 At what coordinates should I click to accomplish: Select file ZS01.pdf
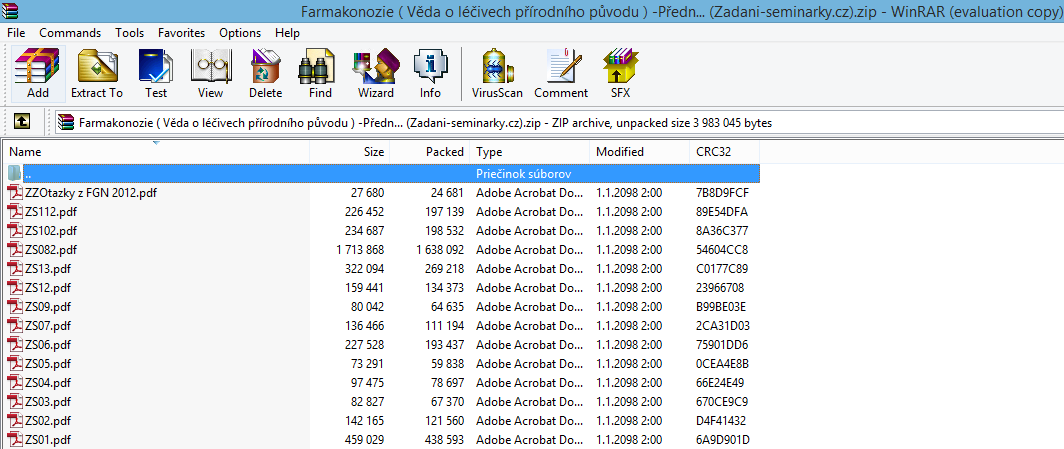48,440
